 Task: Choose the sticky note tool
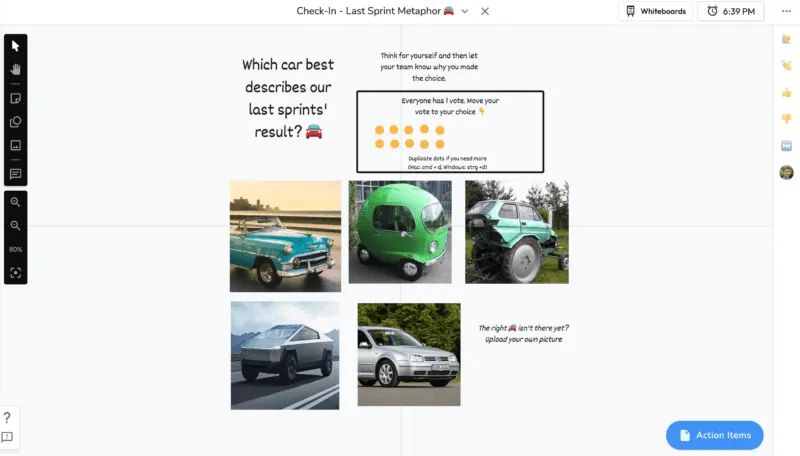pos(15,98)
